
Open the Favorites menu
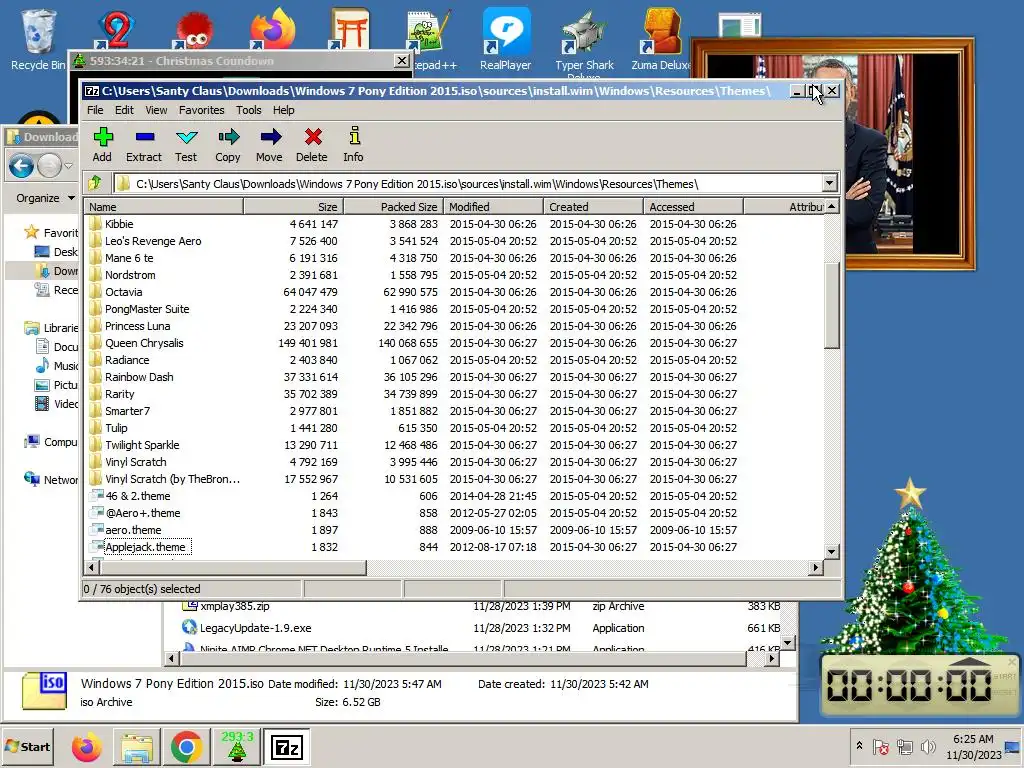(x=202, y=110)
